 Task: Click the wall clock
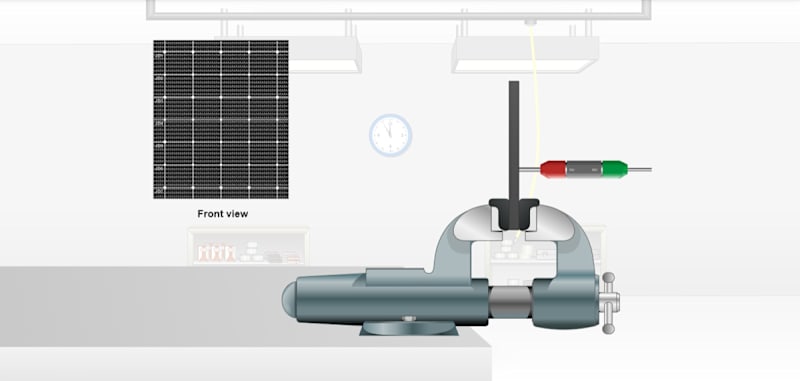[390, 135]
